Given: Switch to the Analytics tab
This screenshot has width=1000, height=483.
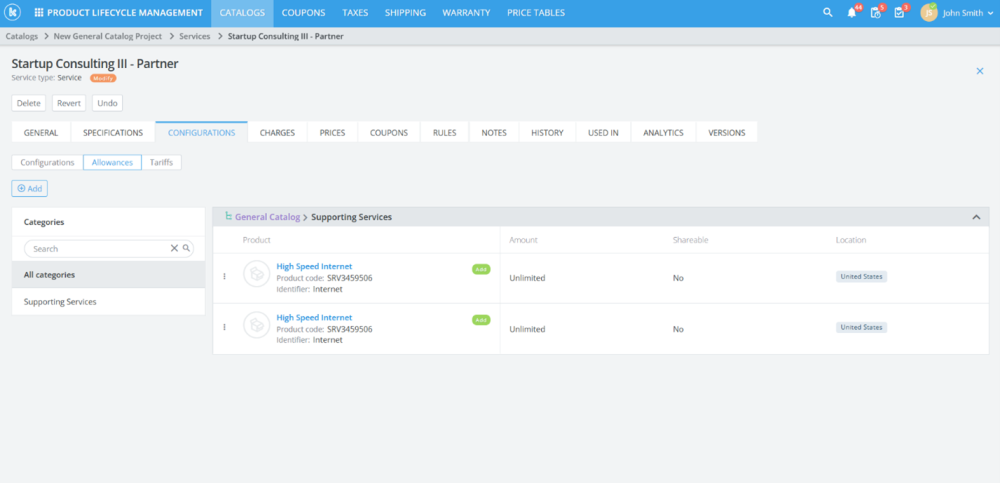Looking at the screenshot, I should point(663,133).
